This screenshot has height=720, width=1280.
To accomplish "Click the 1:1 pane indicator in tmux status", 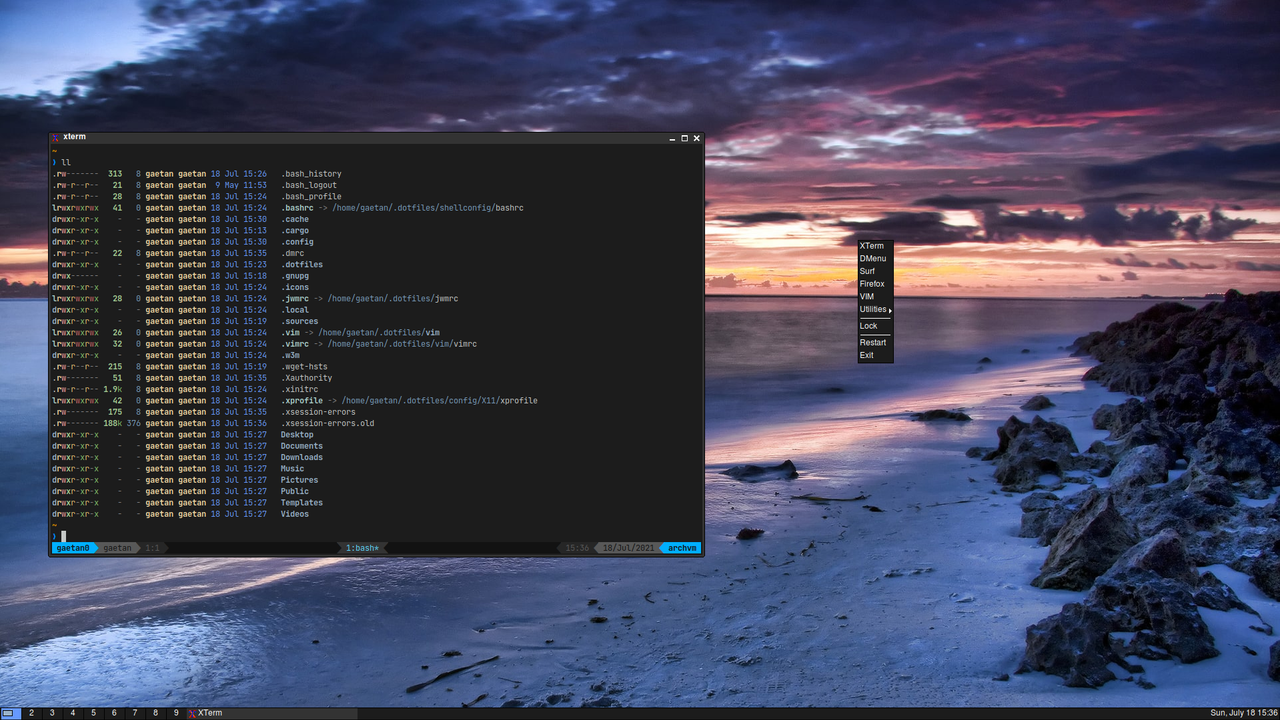I will point(152,548).
